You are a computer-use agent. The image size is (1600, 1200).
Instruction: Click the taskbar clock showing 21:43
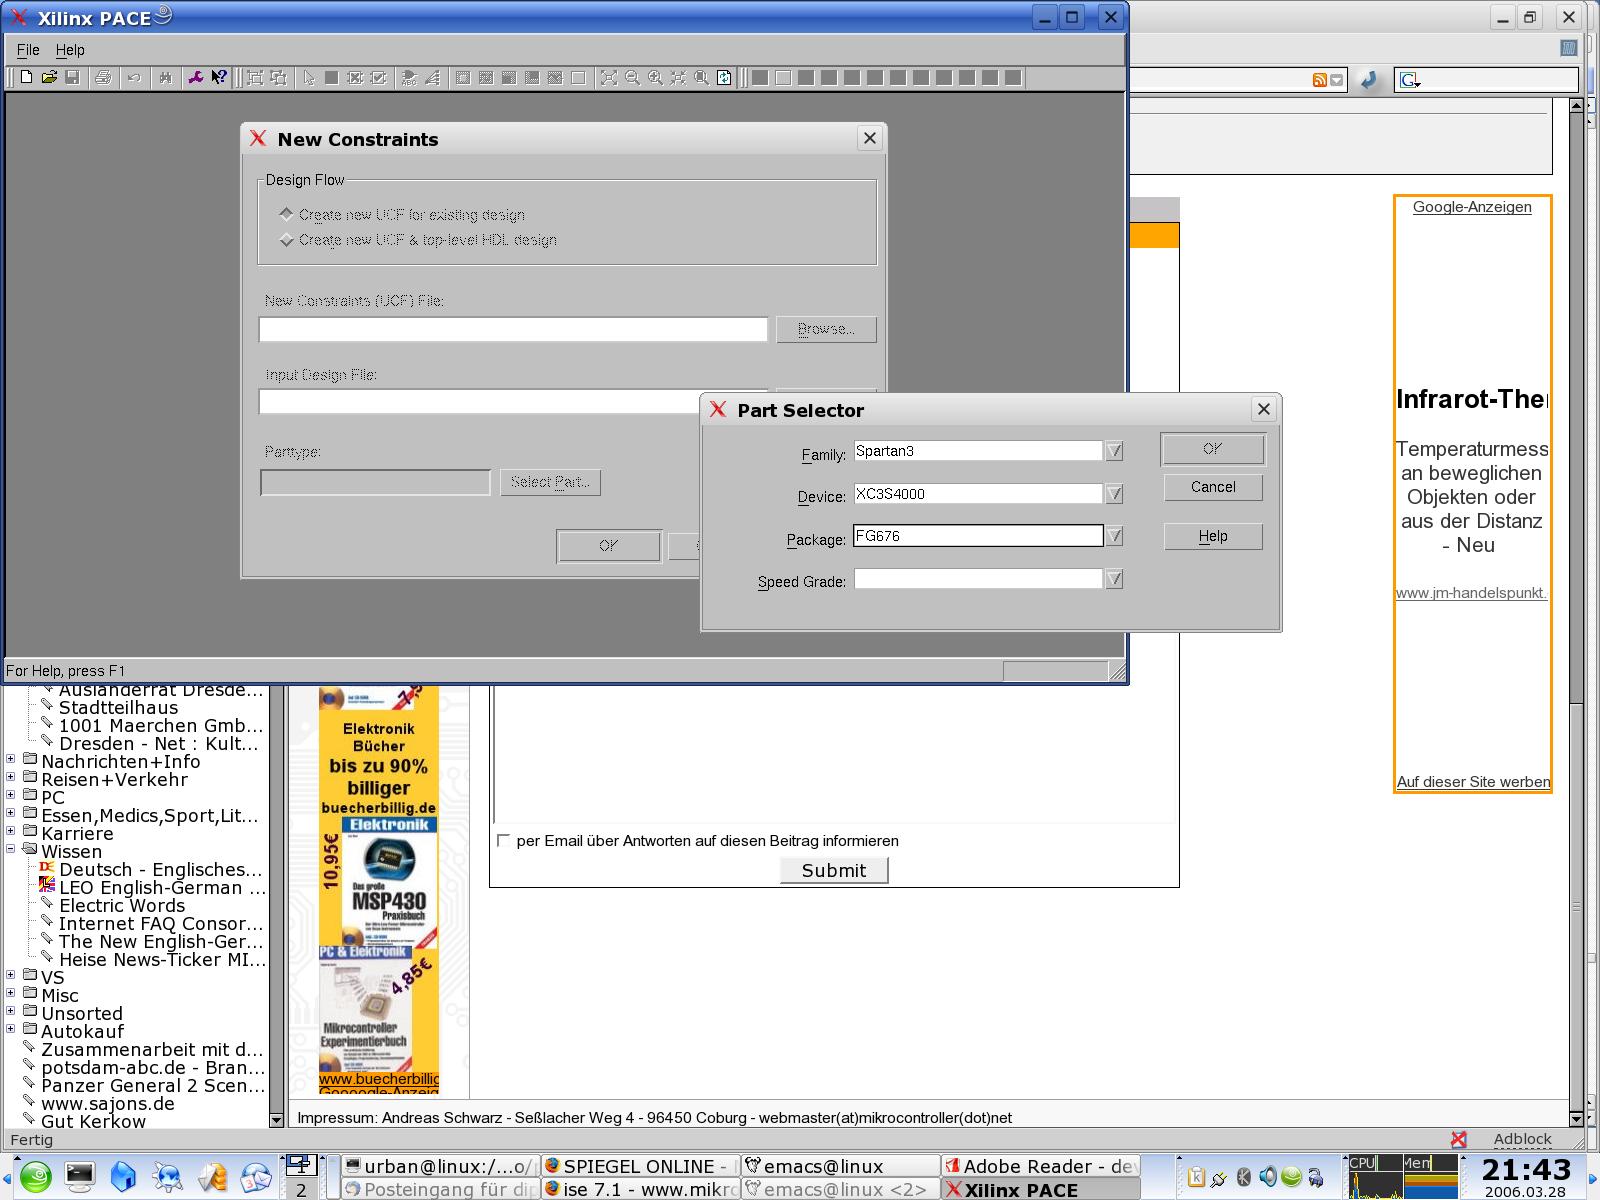1526,1169
